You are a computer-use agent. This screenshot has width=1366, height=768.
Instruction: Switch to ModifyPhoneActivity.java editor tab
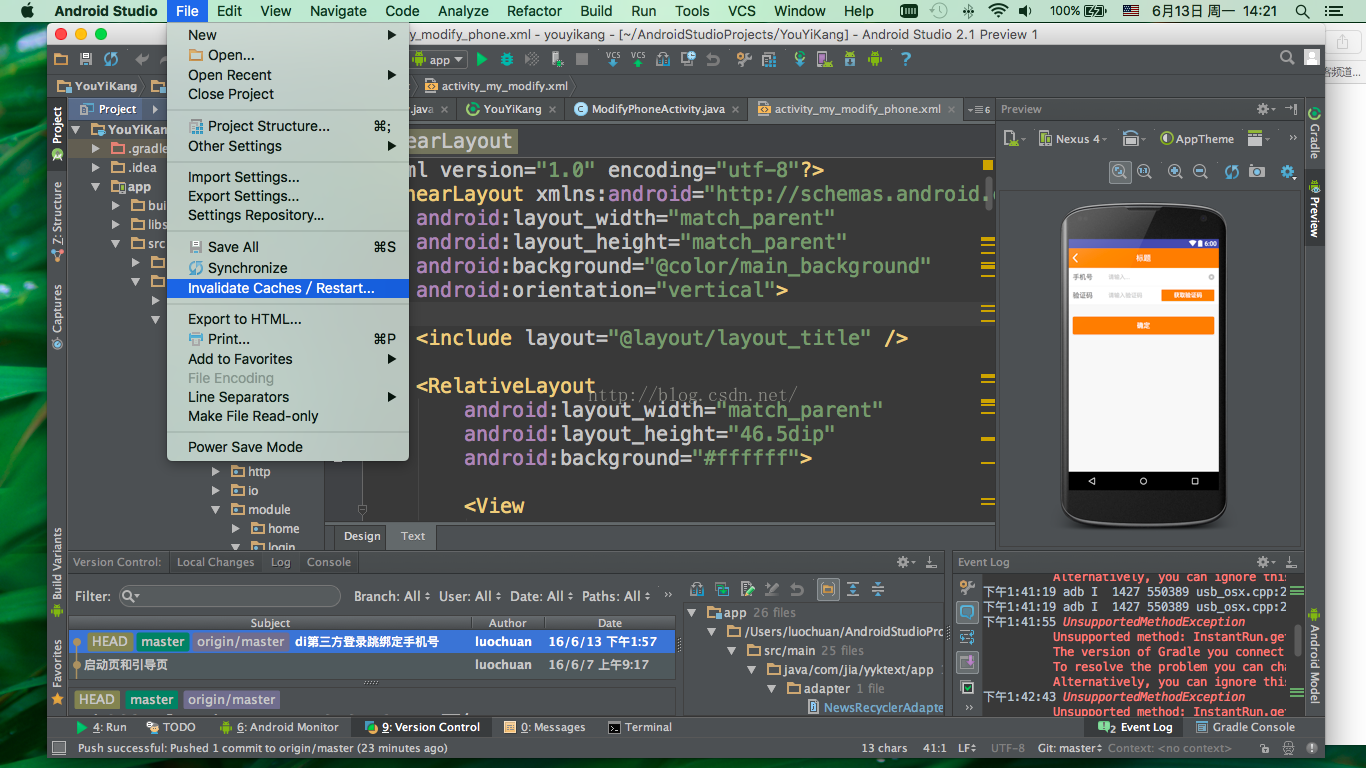[657, 109]
